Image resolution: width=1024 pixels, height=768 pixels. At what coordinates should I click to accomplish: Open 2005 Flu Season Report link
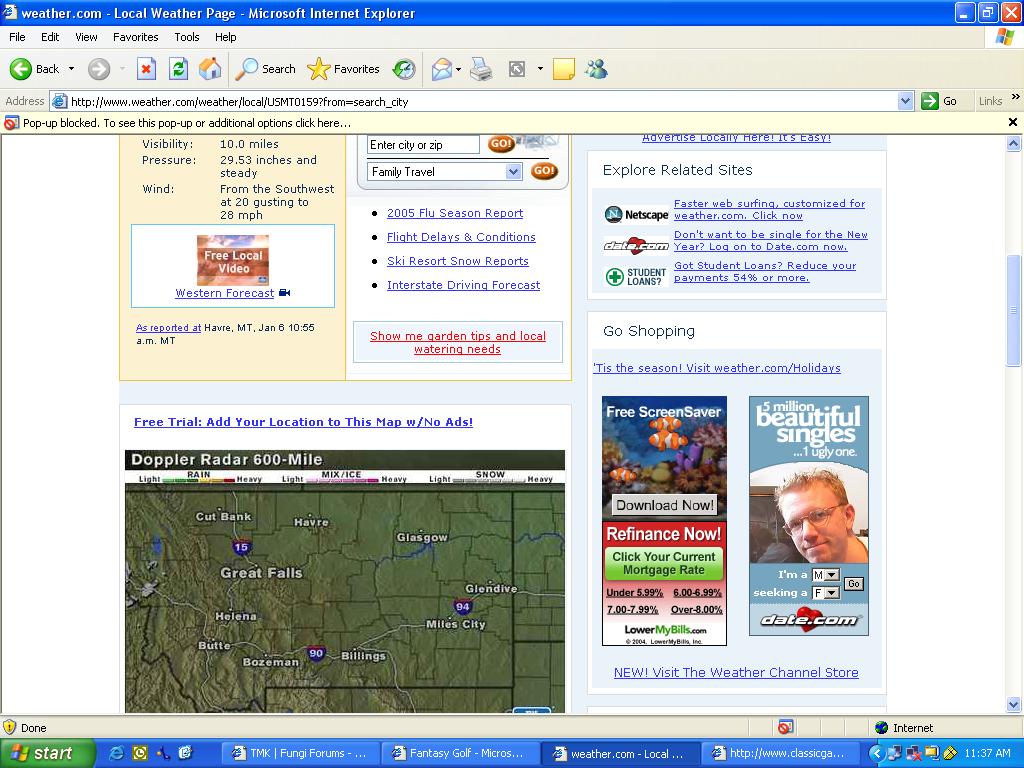pos(455,213)
